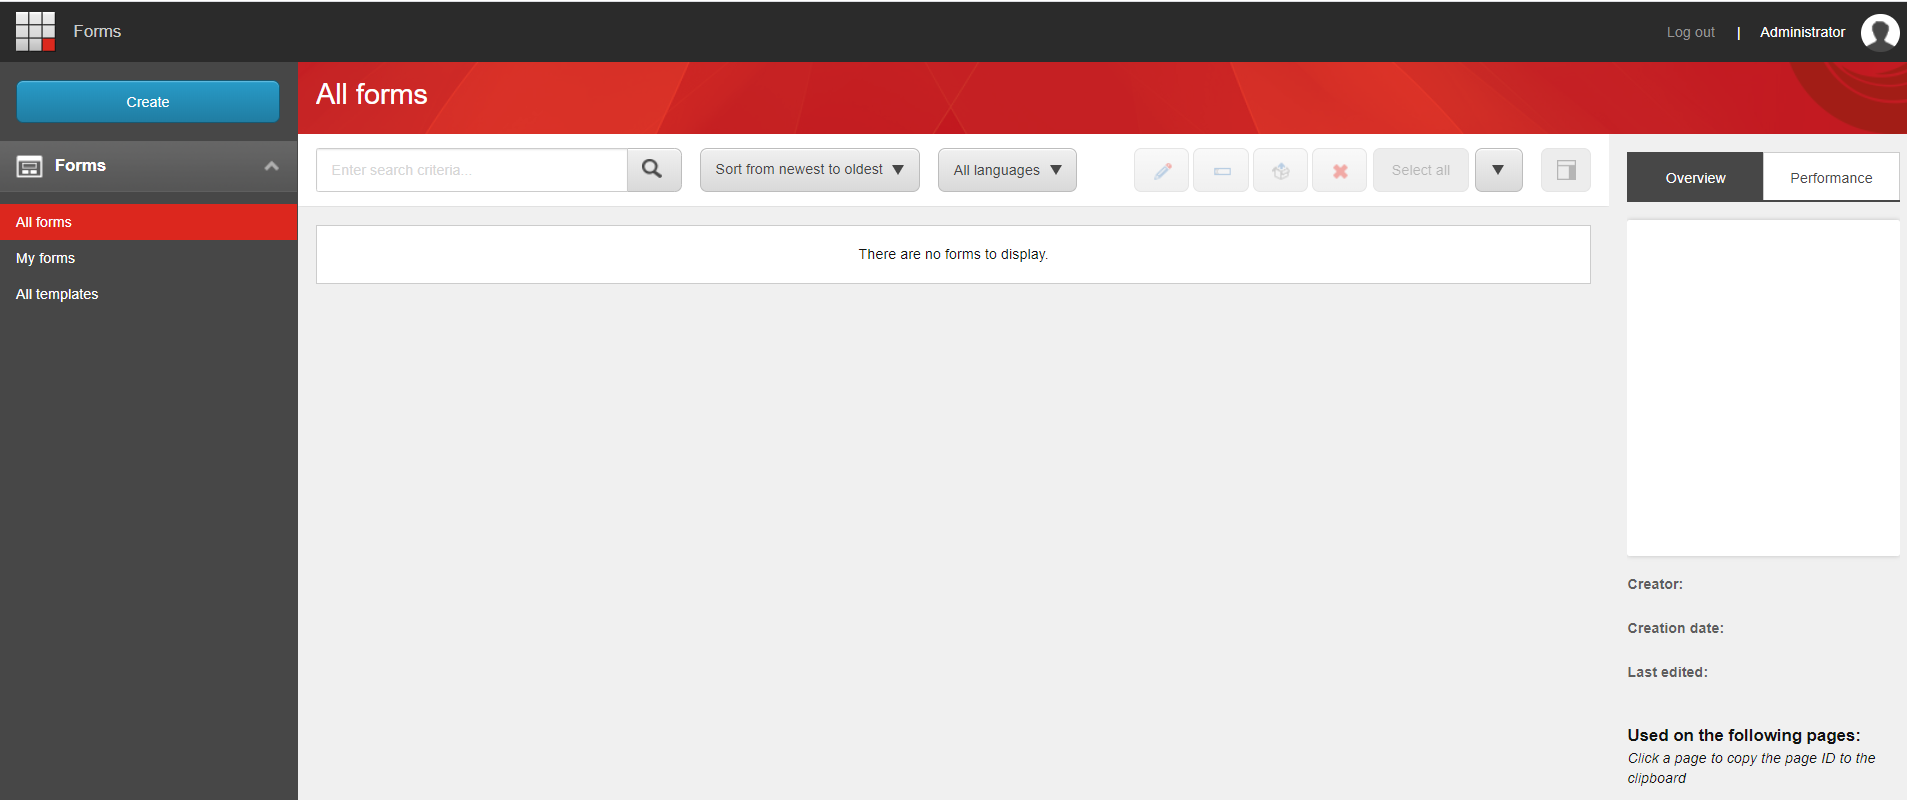Click the Log out link

pyautogui.click(x=1690, y=32)
